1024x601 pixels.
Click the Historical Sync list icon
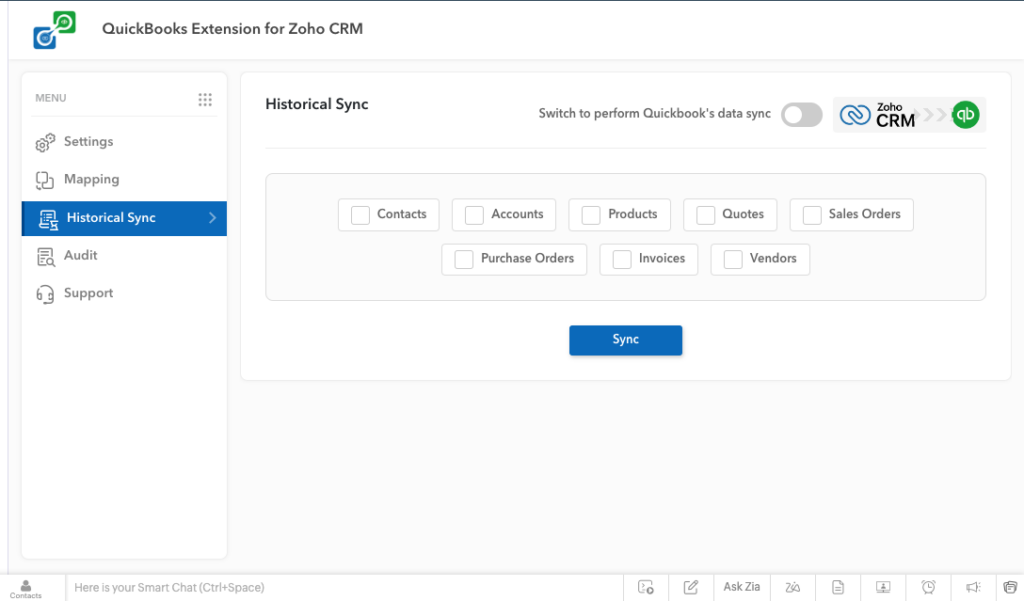click(x=48, y=219)
